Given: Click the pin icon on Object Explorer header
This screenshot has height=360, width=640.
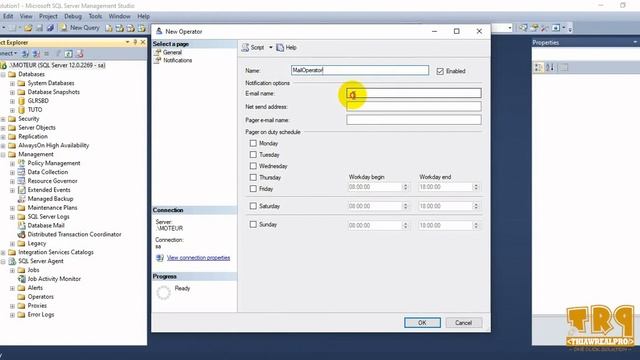Looking at the screenshot, I should click(135, 42).
